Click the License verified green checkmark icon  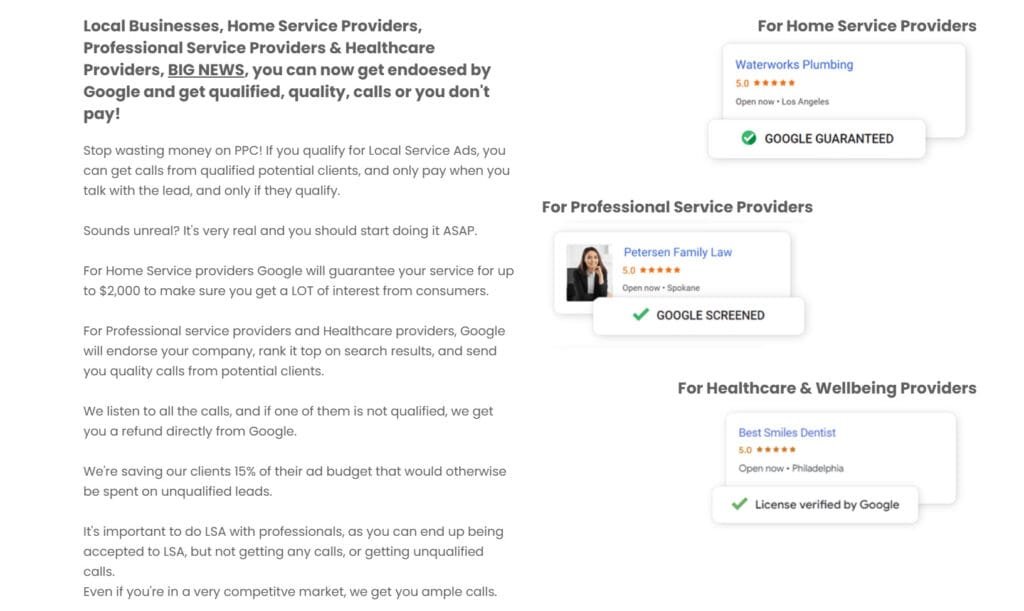pyautogui.click(x=739, y=504)
